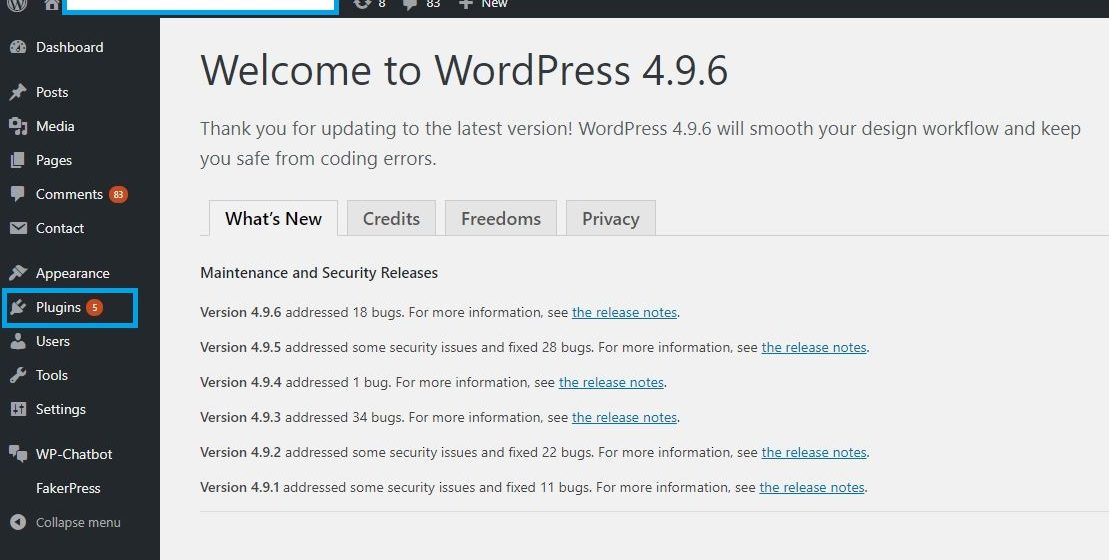Open release notes link for Version 4.9.4
1109x560 pixels.
(x=611, y=383)
